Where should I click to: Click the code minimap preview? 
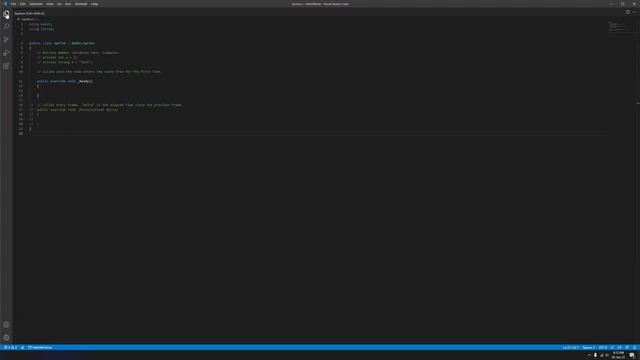(x=621, y=27)
